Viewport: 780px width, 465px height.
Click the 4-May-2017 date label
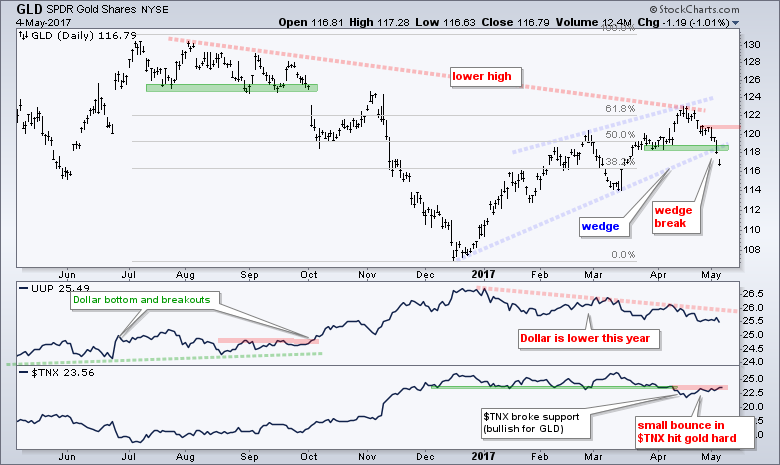(x=43, y=22)
